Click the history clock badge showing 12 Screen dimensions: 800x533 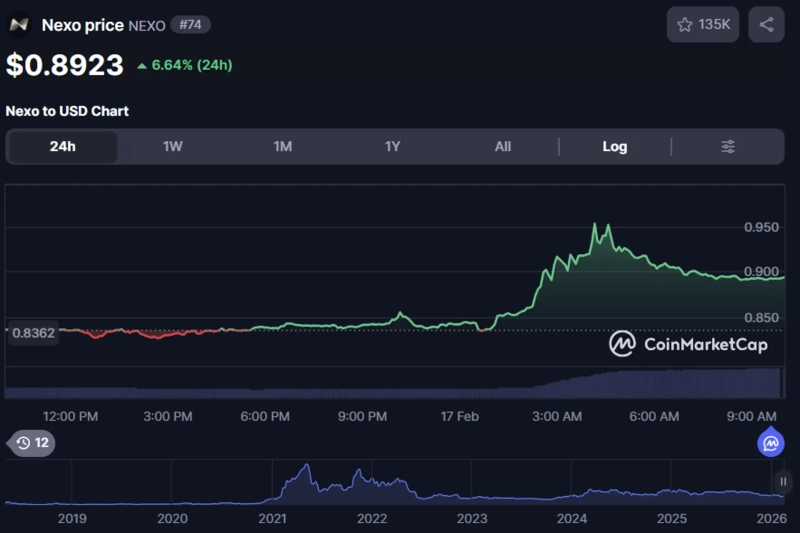coord(32,443)
